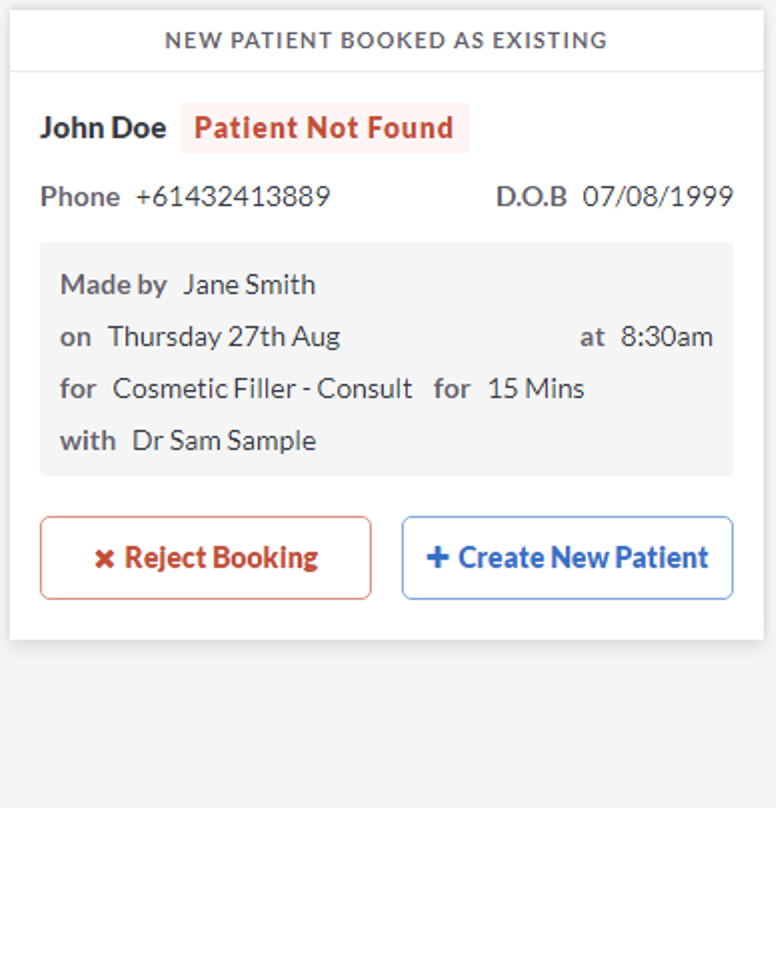Click the Made by label
This screenshot has height=973, width=776.
tap(113, 284)
